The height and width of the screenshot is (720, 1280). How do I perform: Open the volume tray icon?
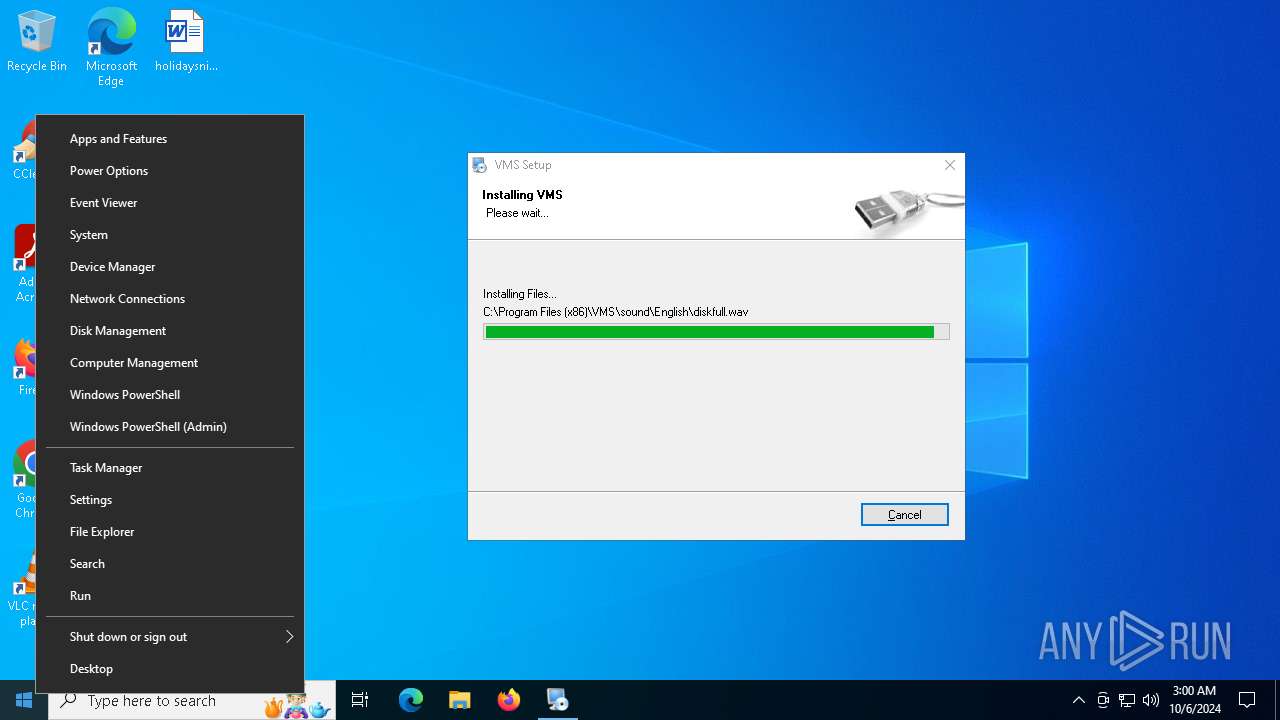tap(1151, 700)
